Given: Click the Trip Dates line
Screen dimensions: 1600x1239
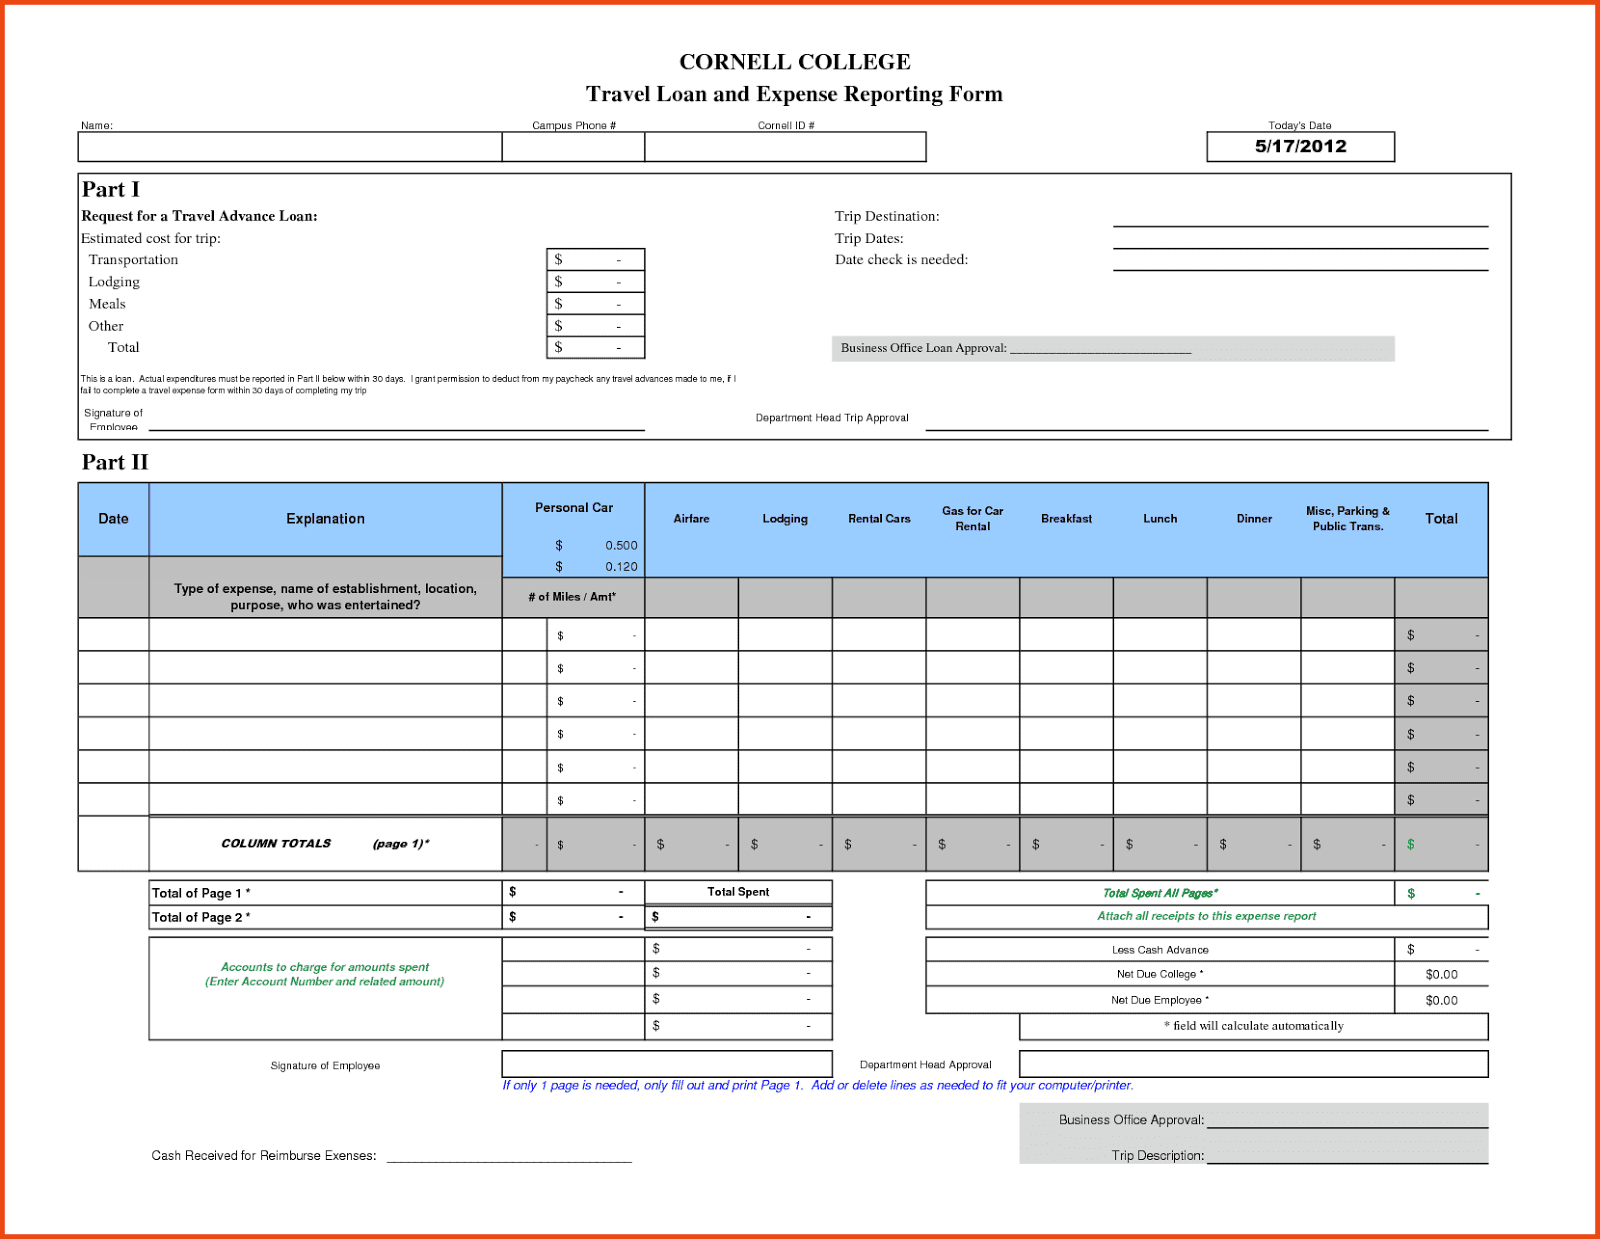Looking at the screenshot, I should click(1300, 239).
